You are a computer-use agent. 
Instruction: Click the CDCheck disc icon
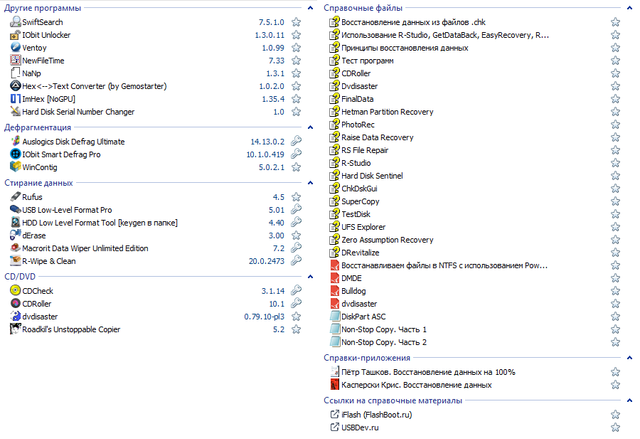tap(15, 290)
